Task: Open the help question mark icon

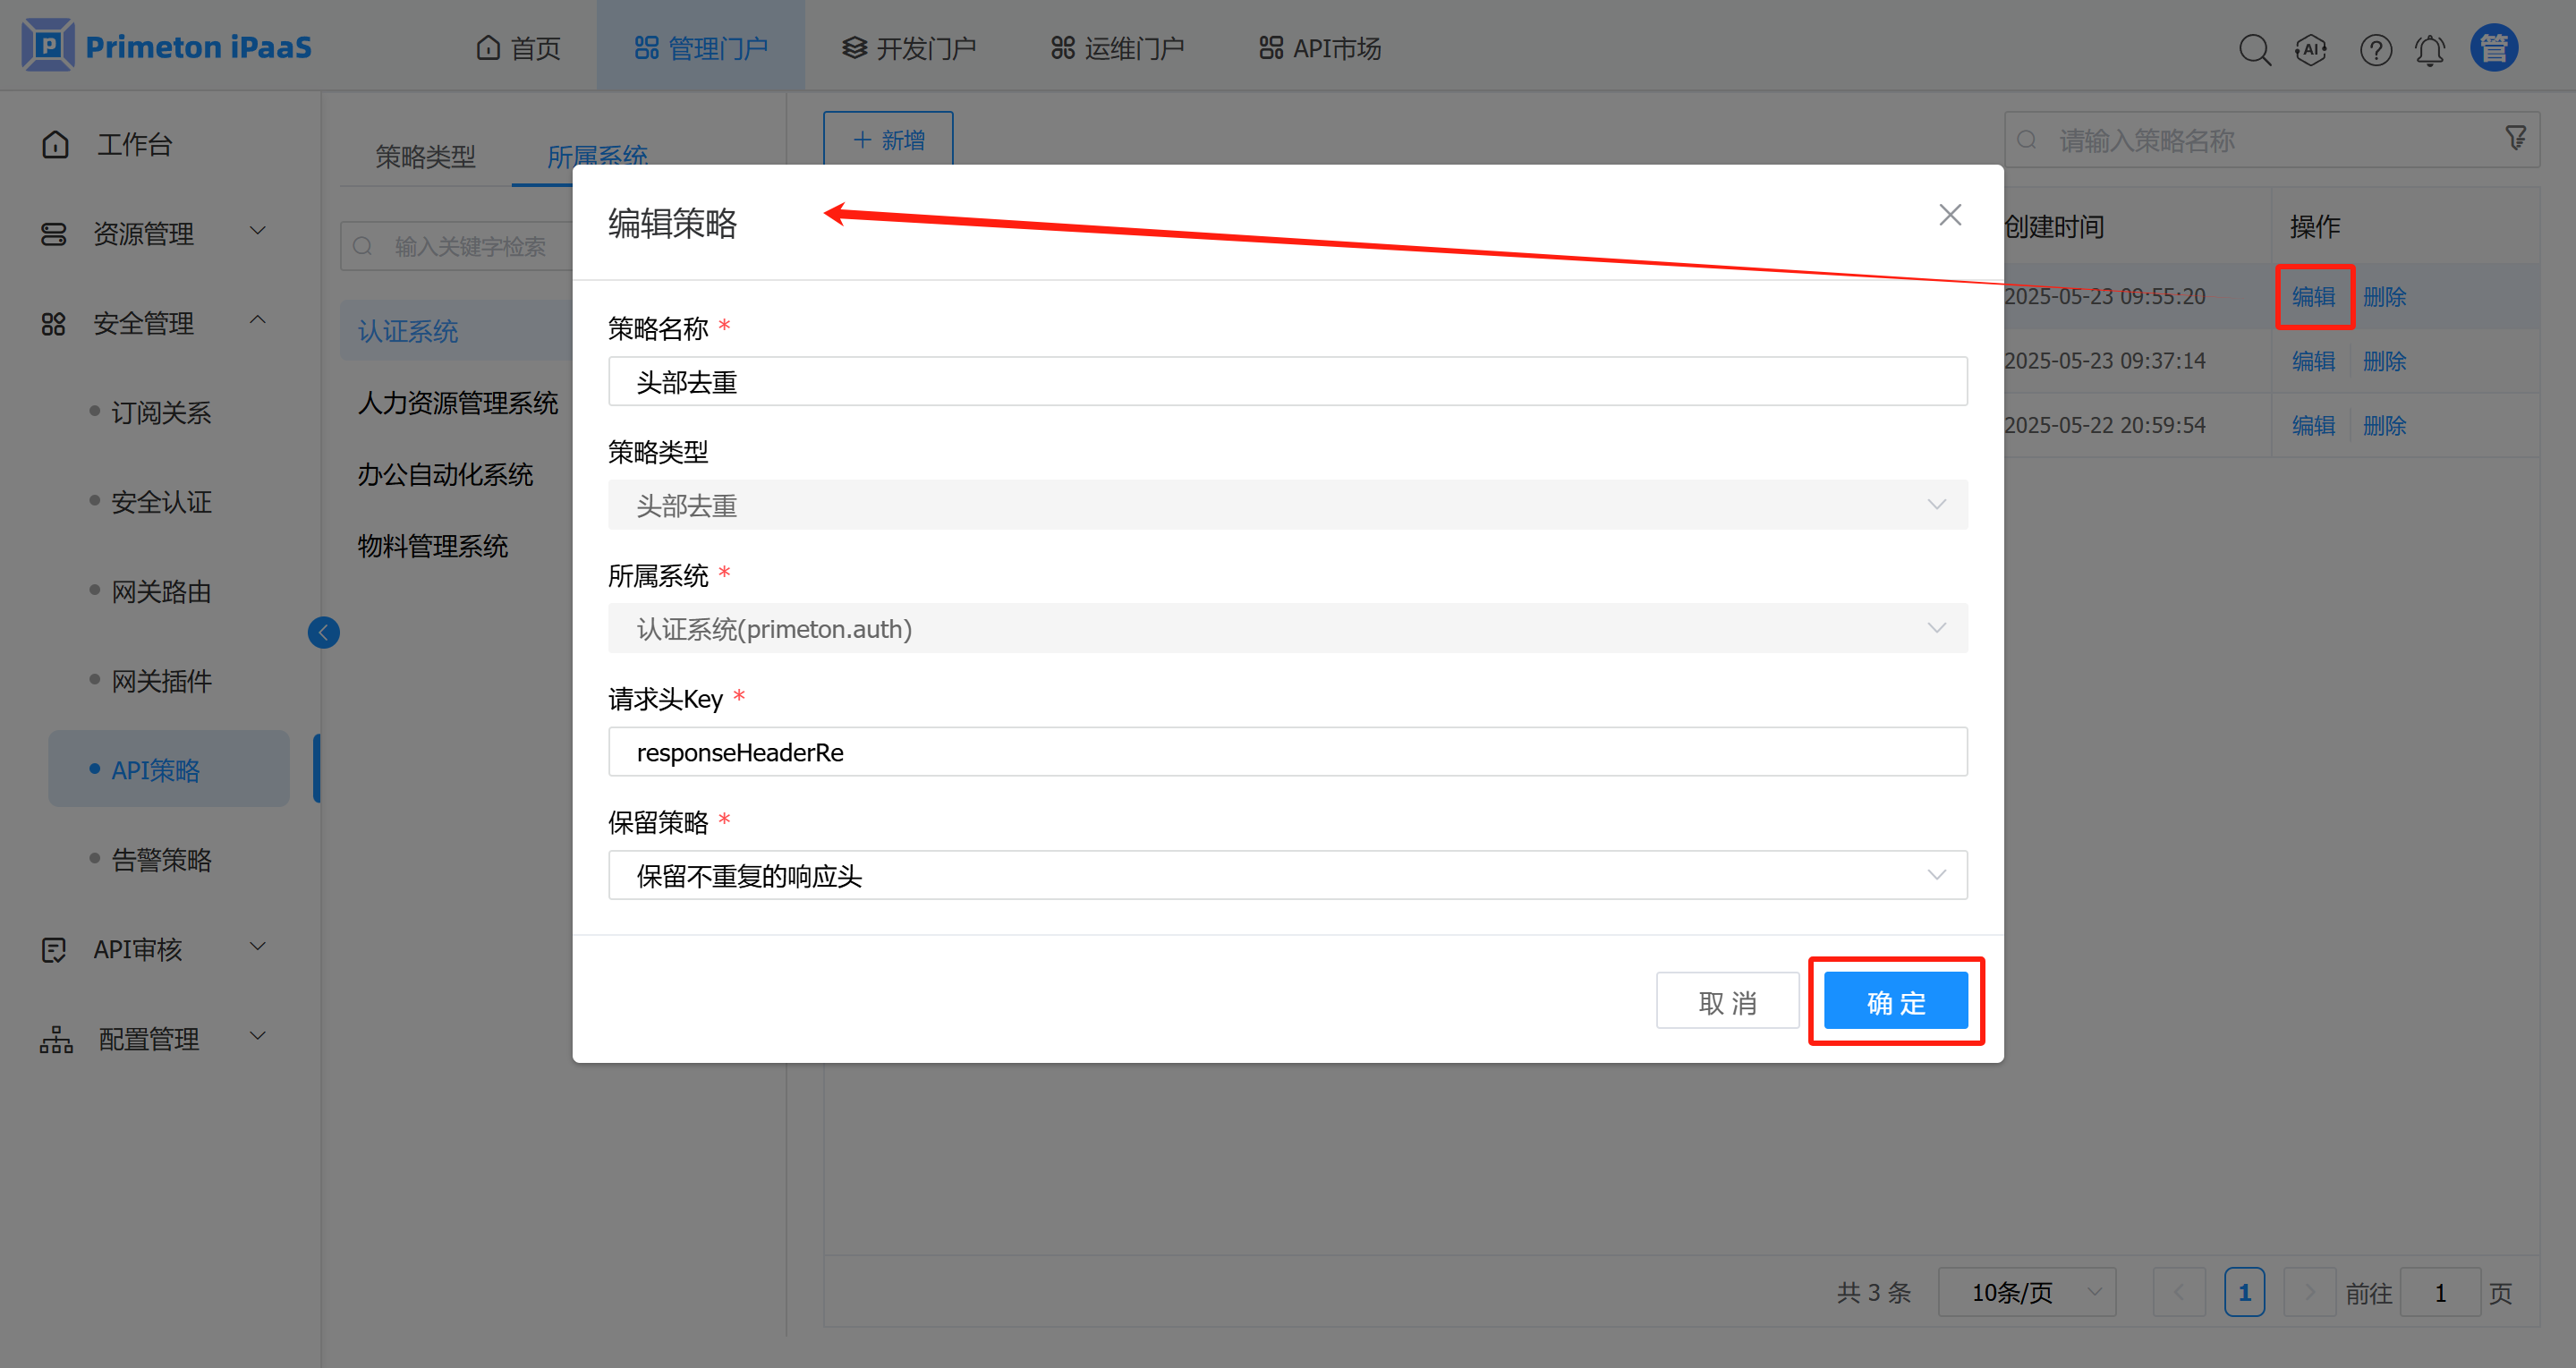Action: pos(2375,49)
